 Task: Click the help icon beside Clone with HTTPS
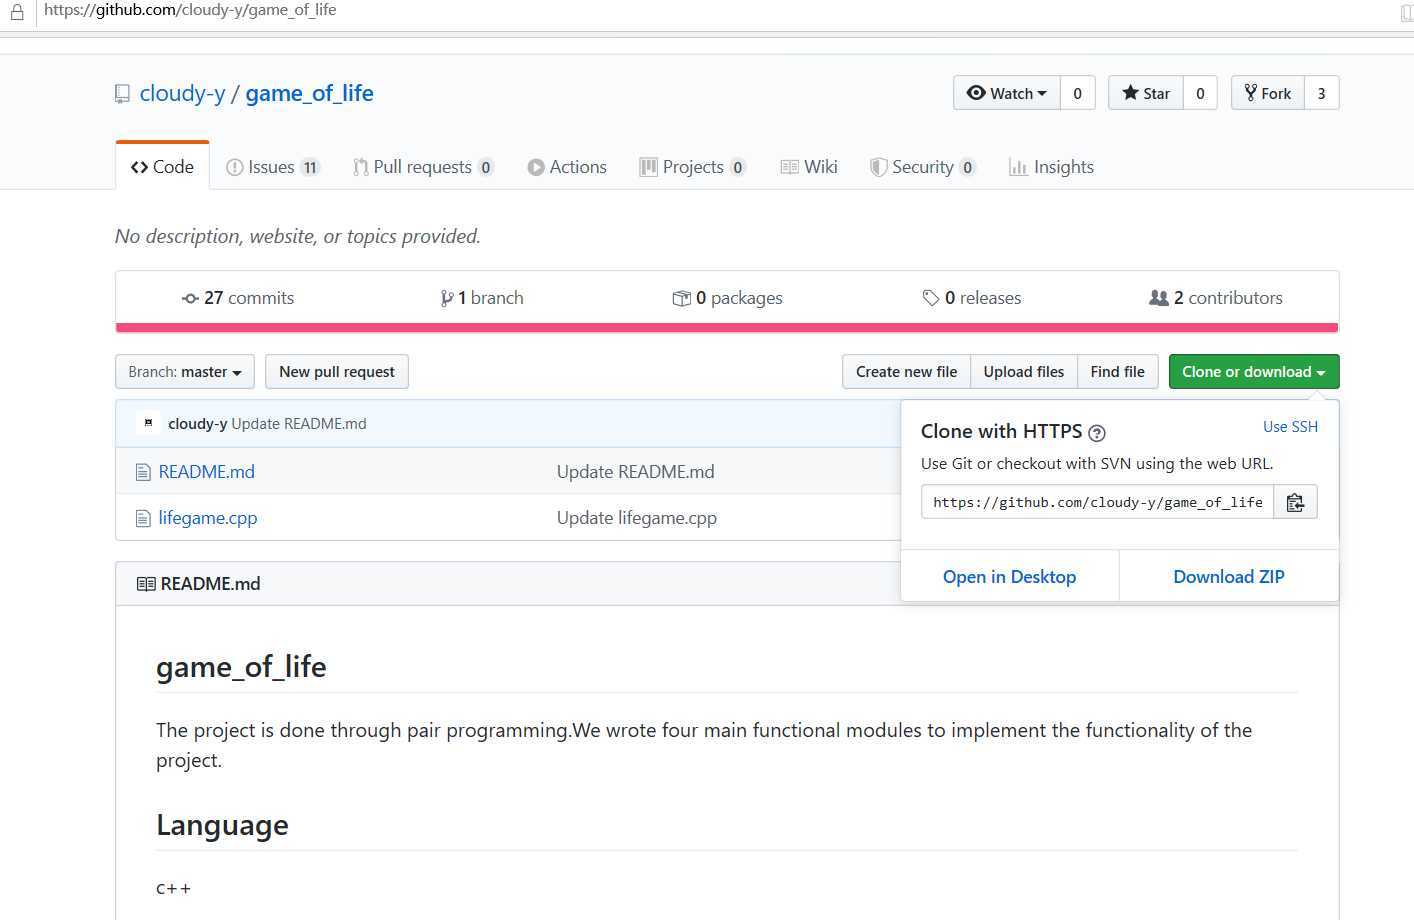click(x=1097, y=433)
